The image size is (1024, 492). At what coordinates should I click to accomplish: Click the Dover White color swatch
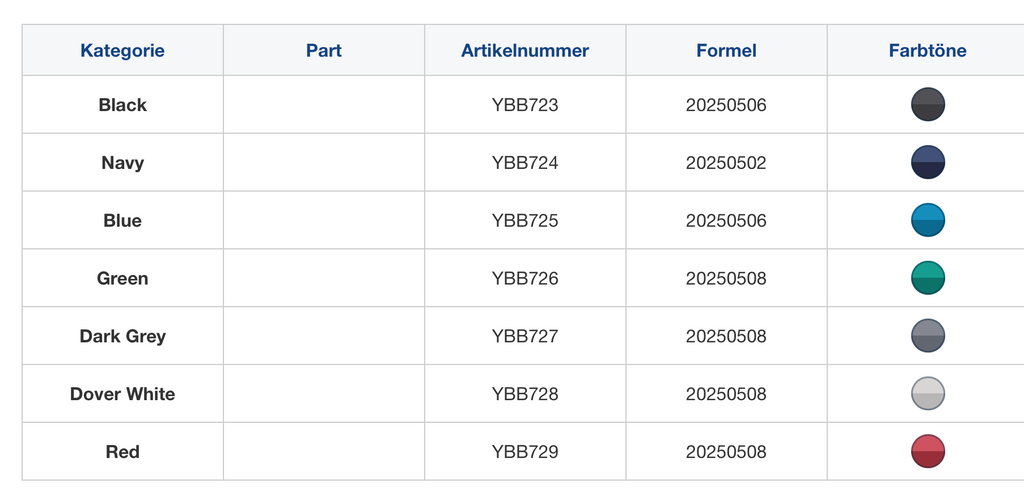pyautogui.click(x=928, y=394)
